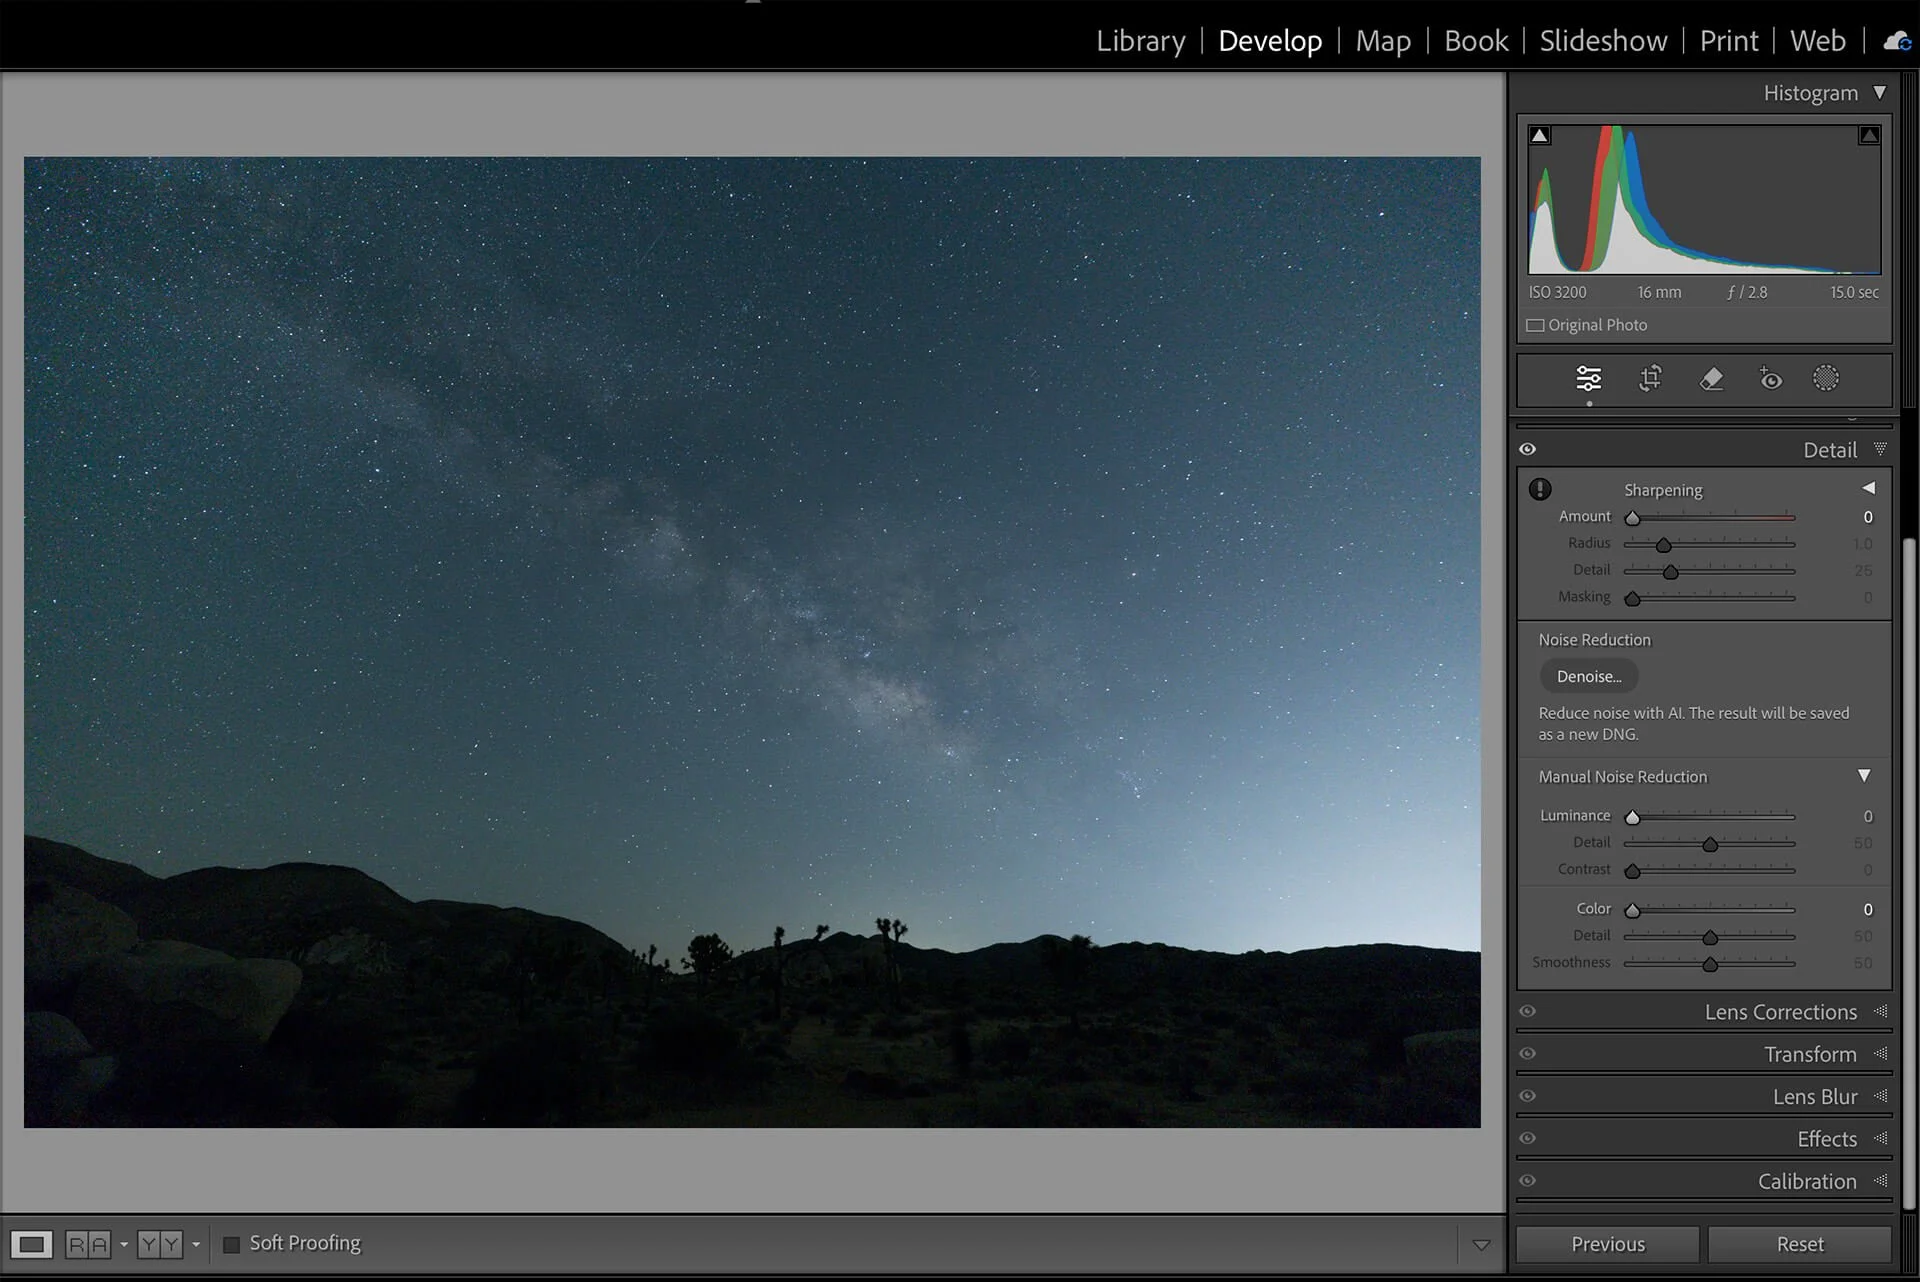Click the Luminance noise reduction slider handle
This screenshot has height=1282, width=1920.
pos(1632,818)
